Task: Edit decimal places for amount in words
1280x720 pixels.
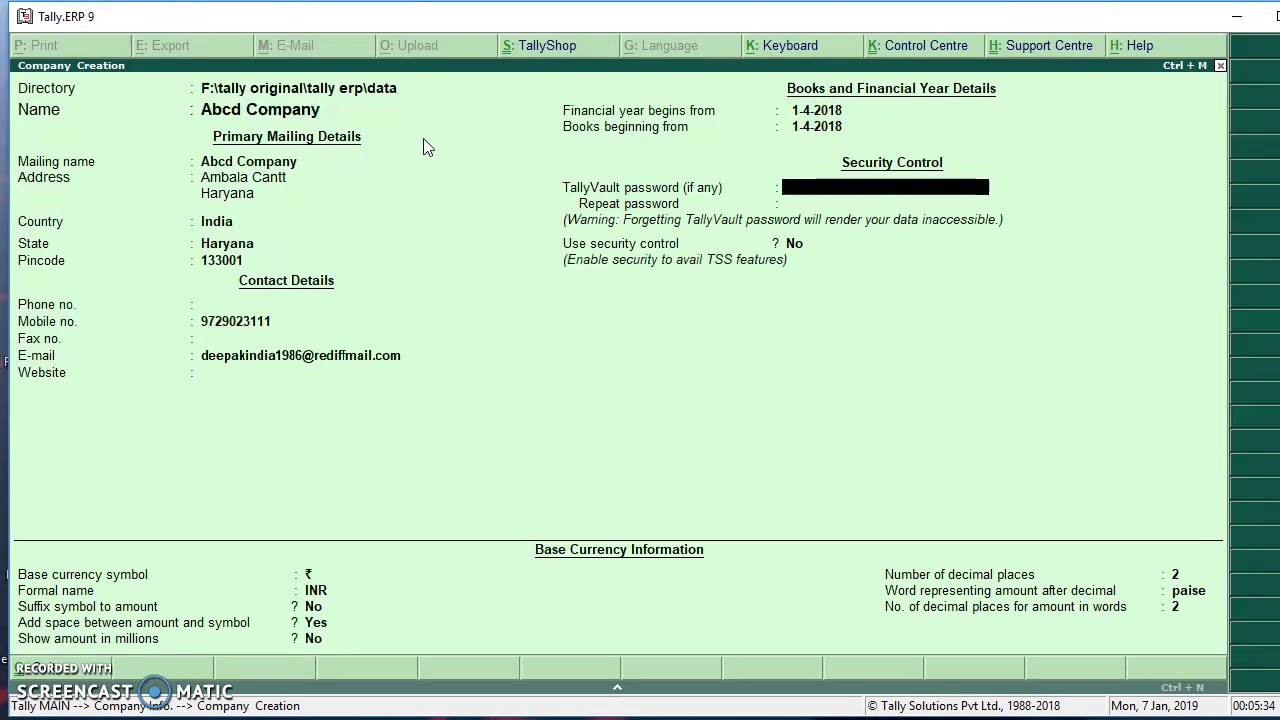Action: point(1176,607)
